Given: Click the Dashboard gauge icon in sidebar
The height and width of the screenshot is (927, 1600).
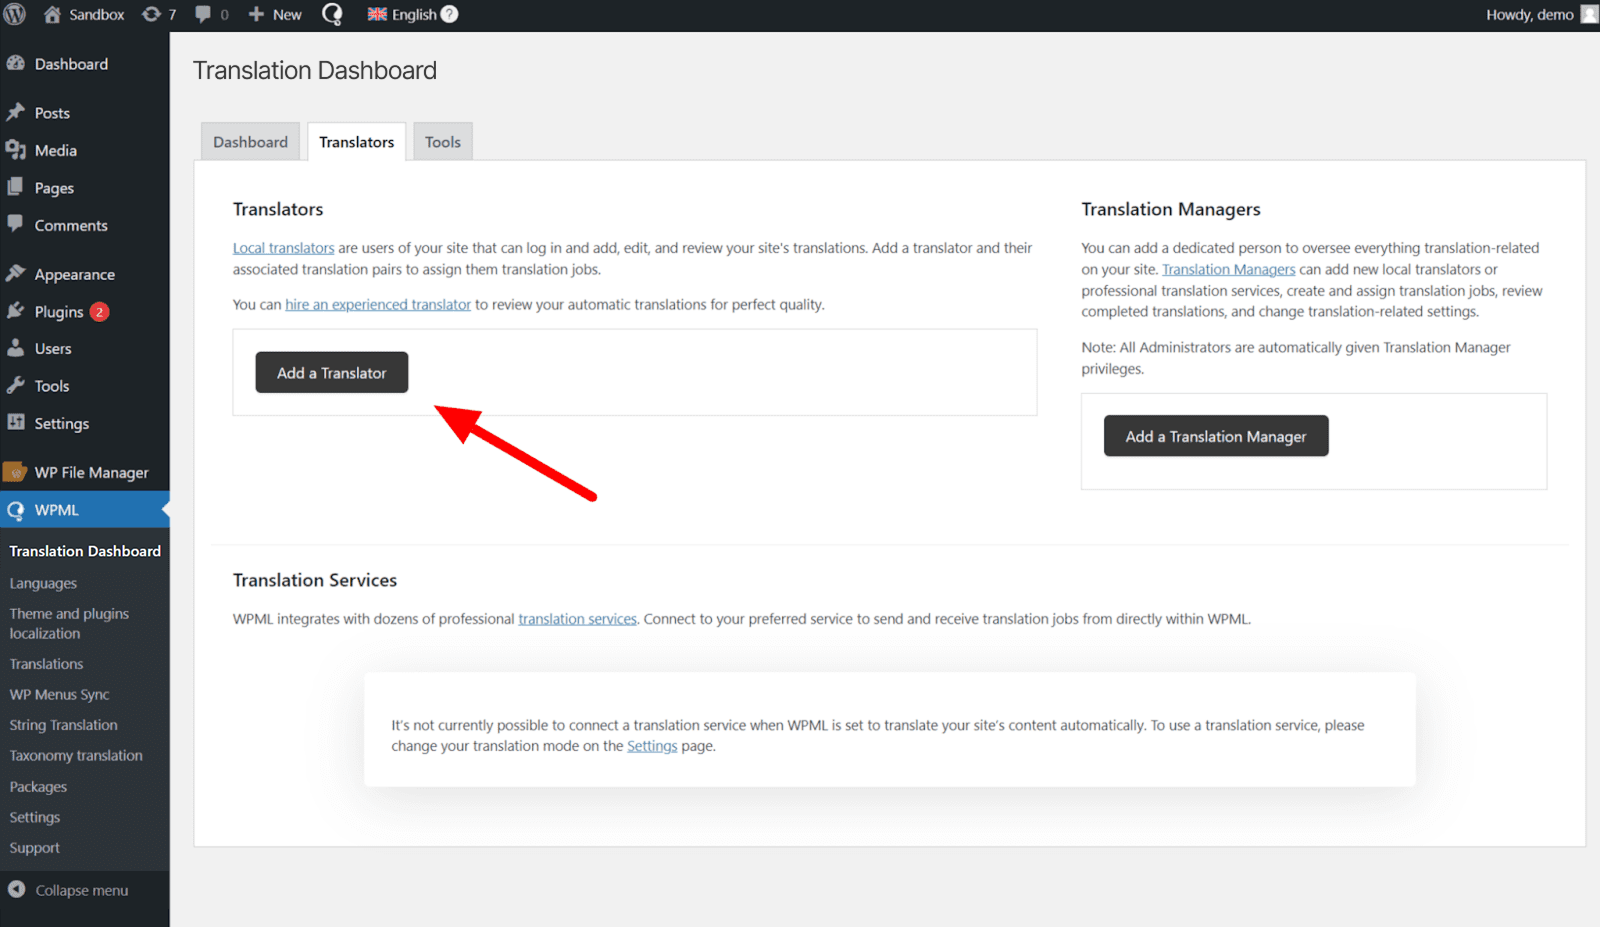Looking at the screenshot, I should (x=15, y=63).
